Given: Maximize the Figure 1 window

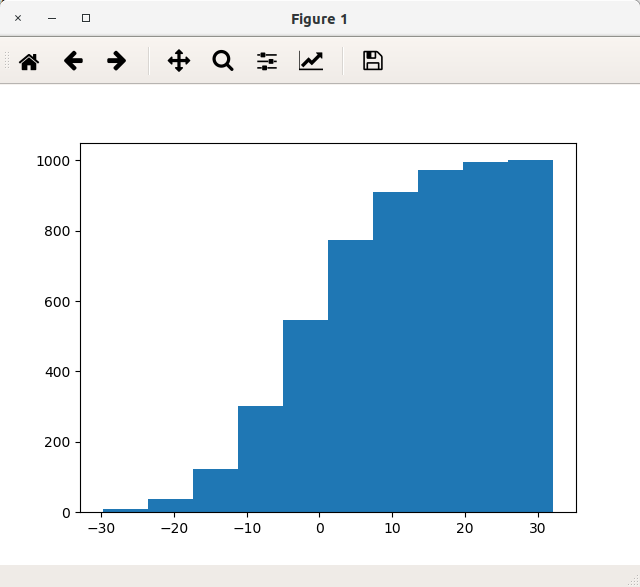Looking at the screenshot, I should [x=86, y=18].
